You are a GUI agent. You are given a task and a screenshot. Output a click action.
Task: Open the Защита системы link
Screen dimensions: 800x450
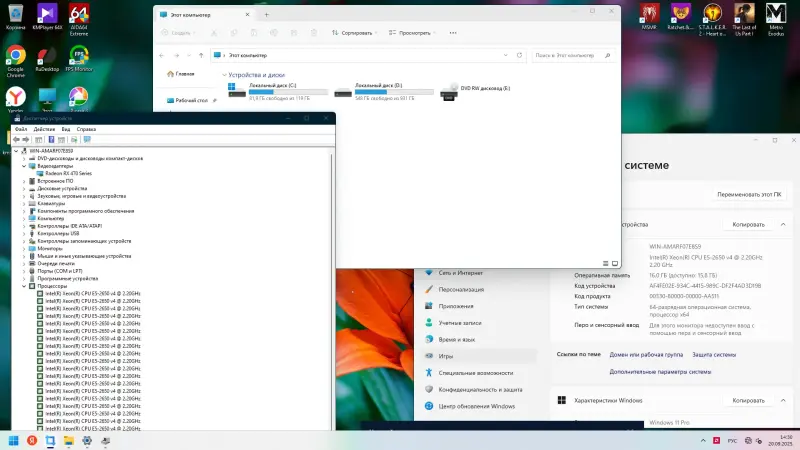coord(714,355)
